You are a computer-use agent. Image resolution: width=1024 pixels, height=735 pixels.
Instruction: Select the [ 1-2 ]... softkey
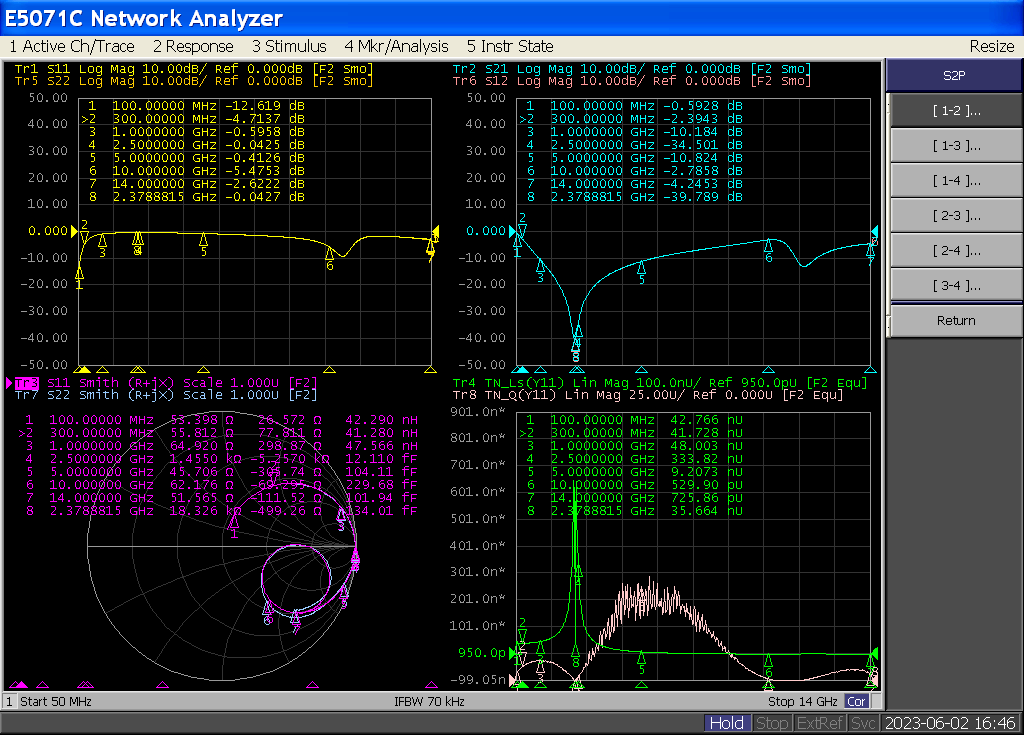(956, 110)
